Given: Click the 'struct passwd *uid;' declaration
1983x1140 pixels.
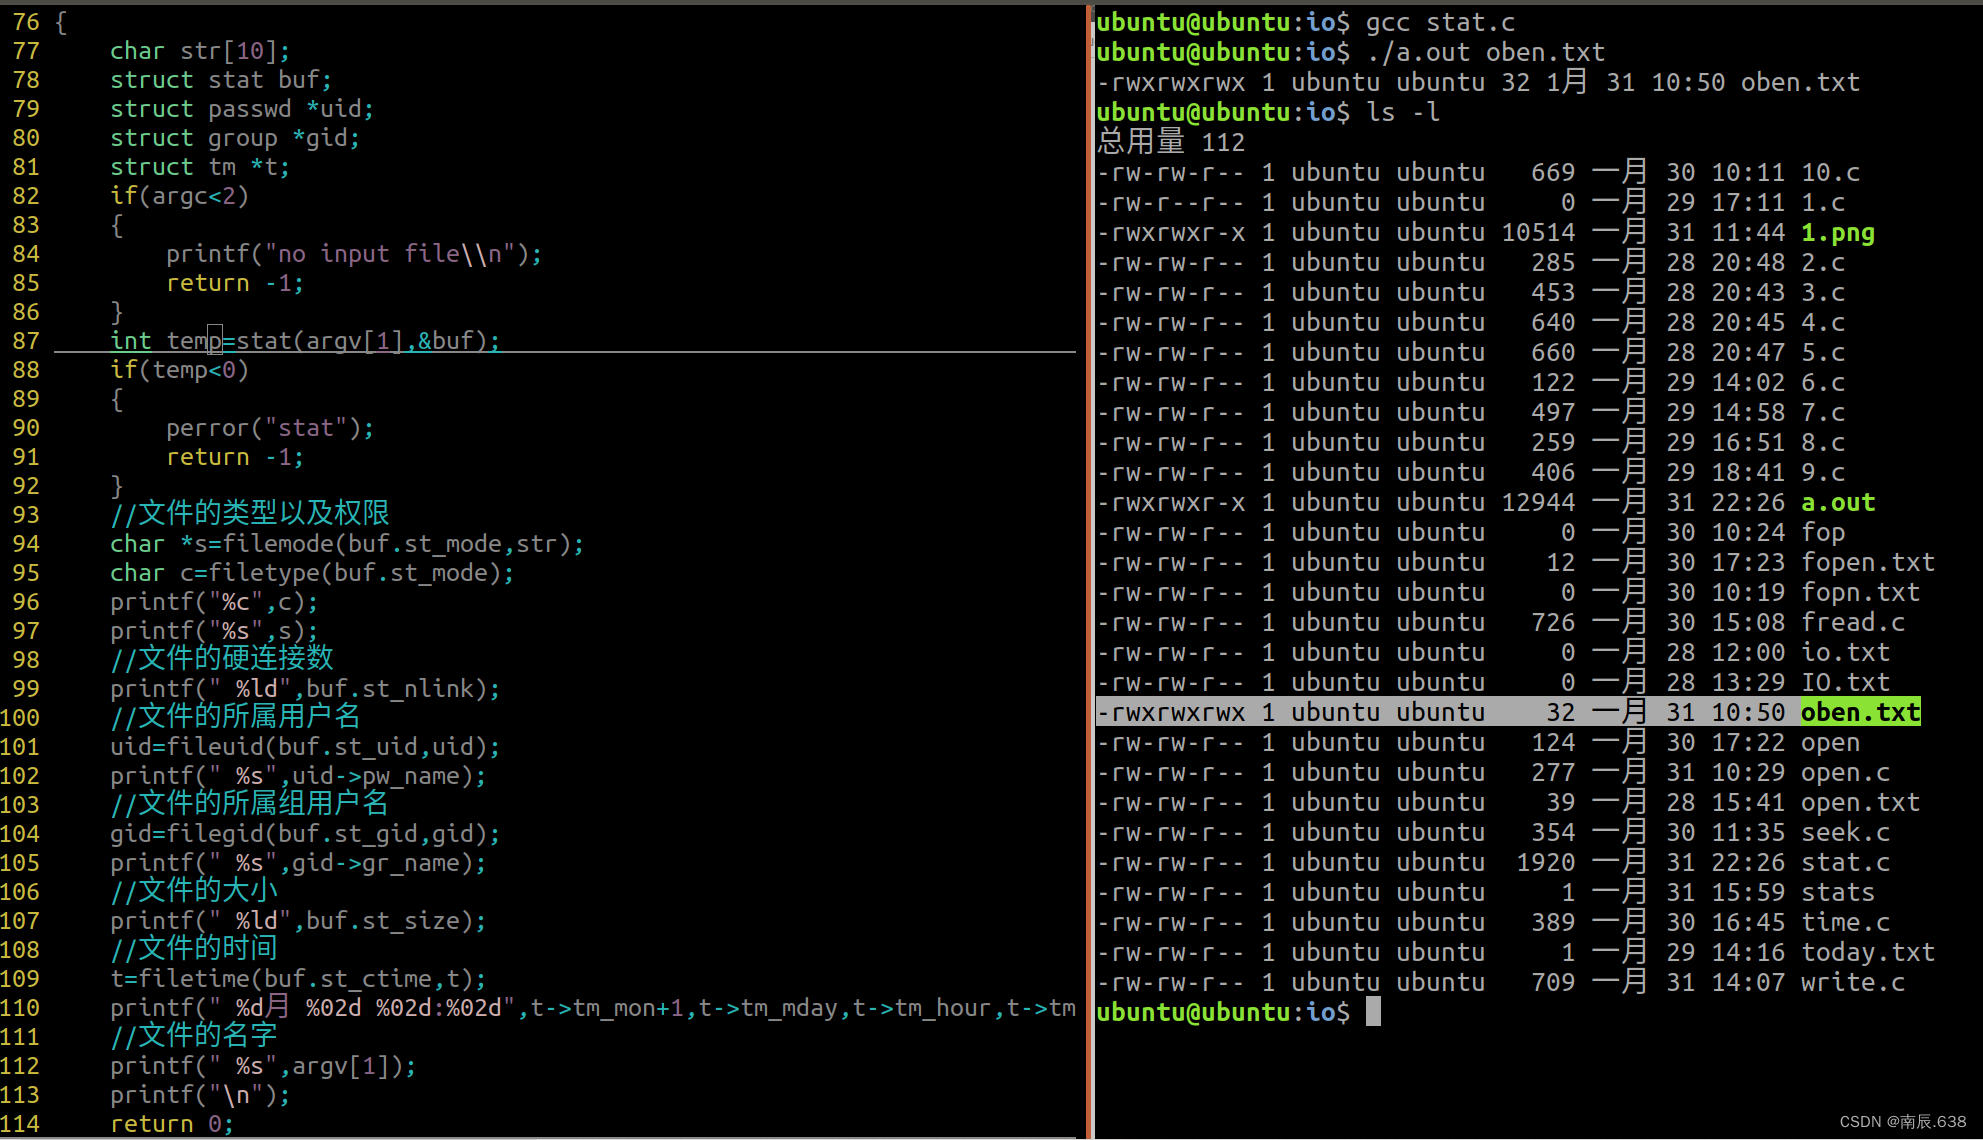Looking at the screenshot, I should (241, 109).
